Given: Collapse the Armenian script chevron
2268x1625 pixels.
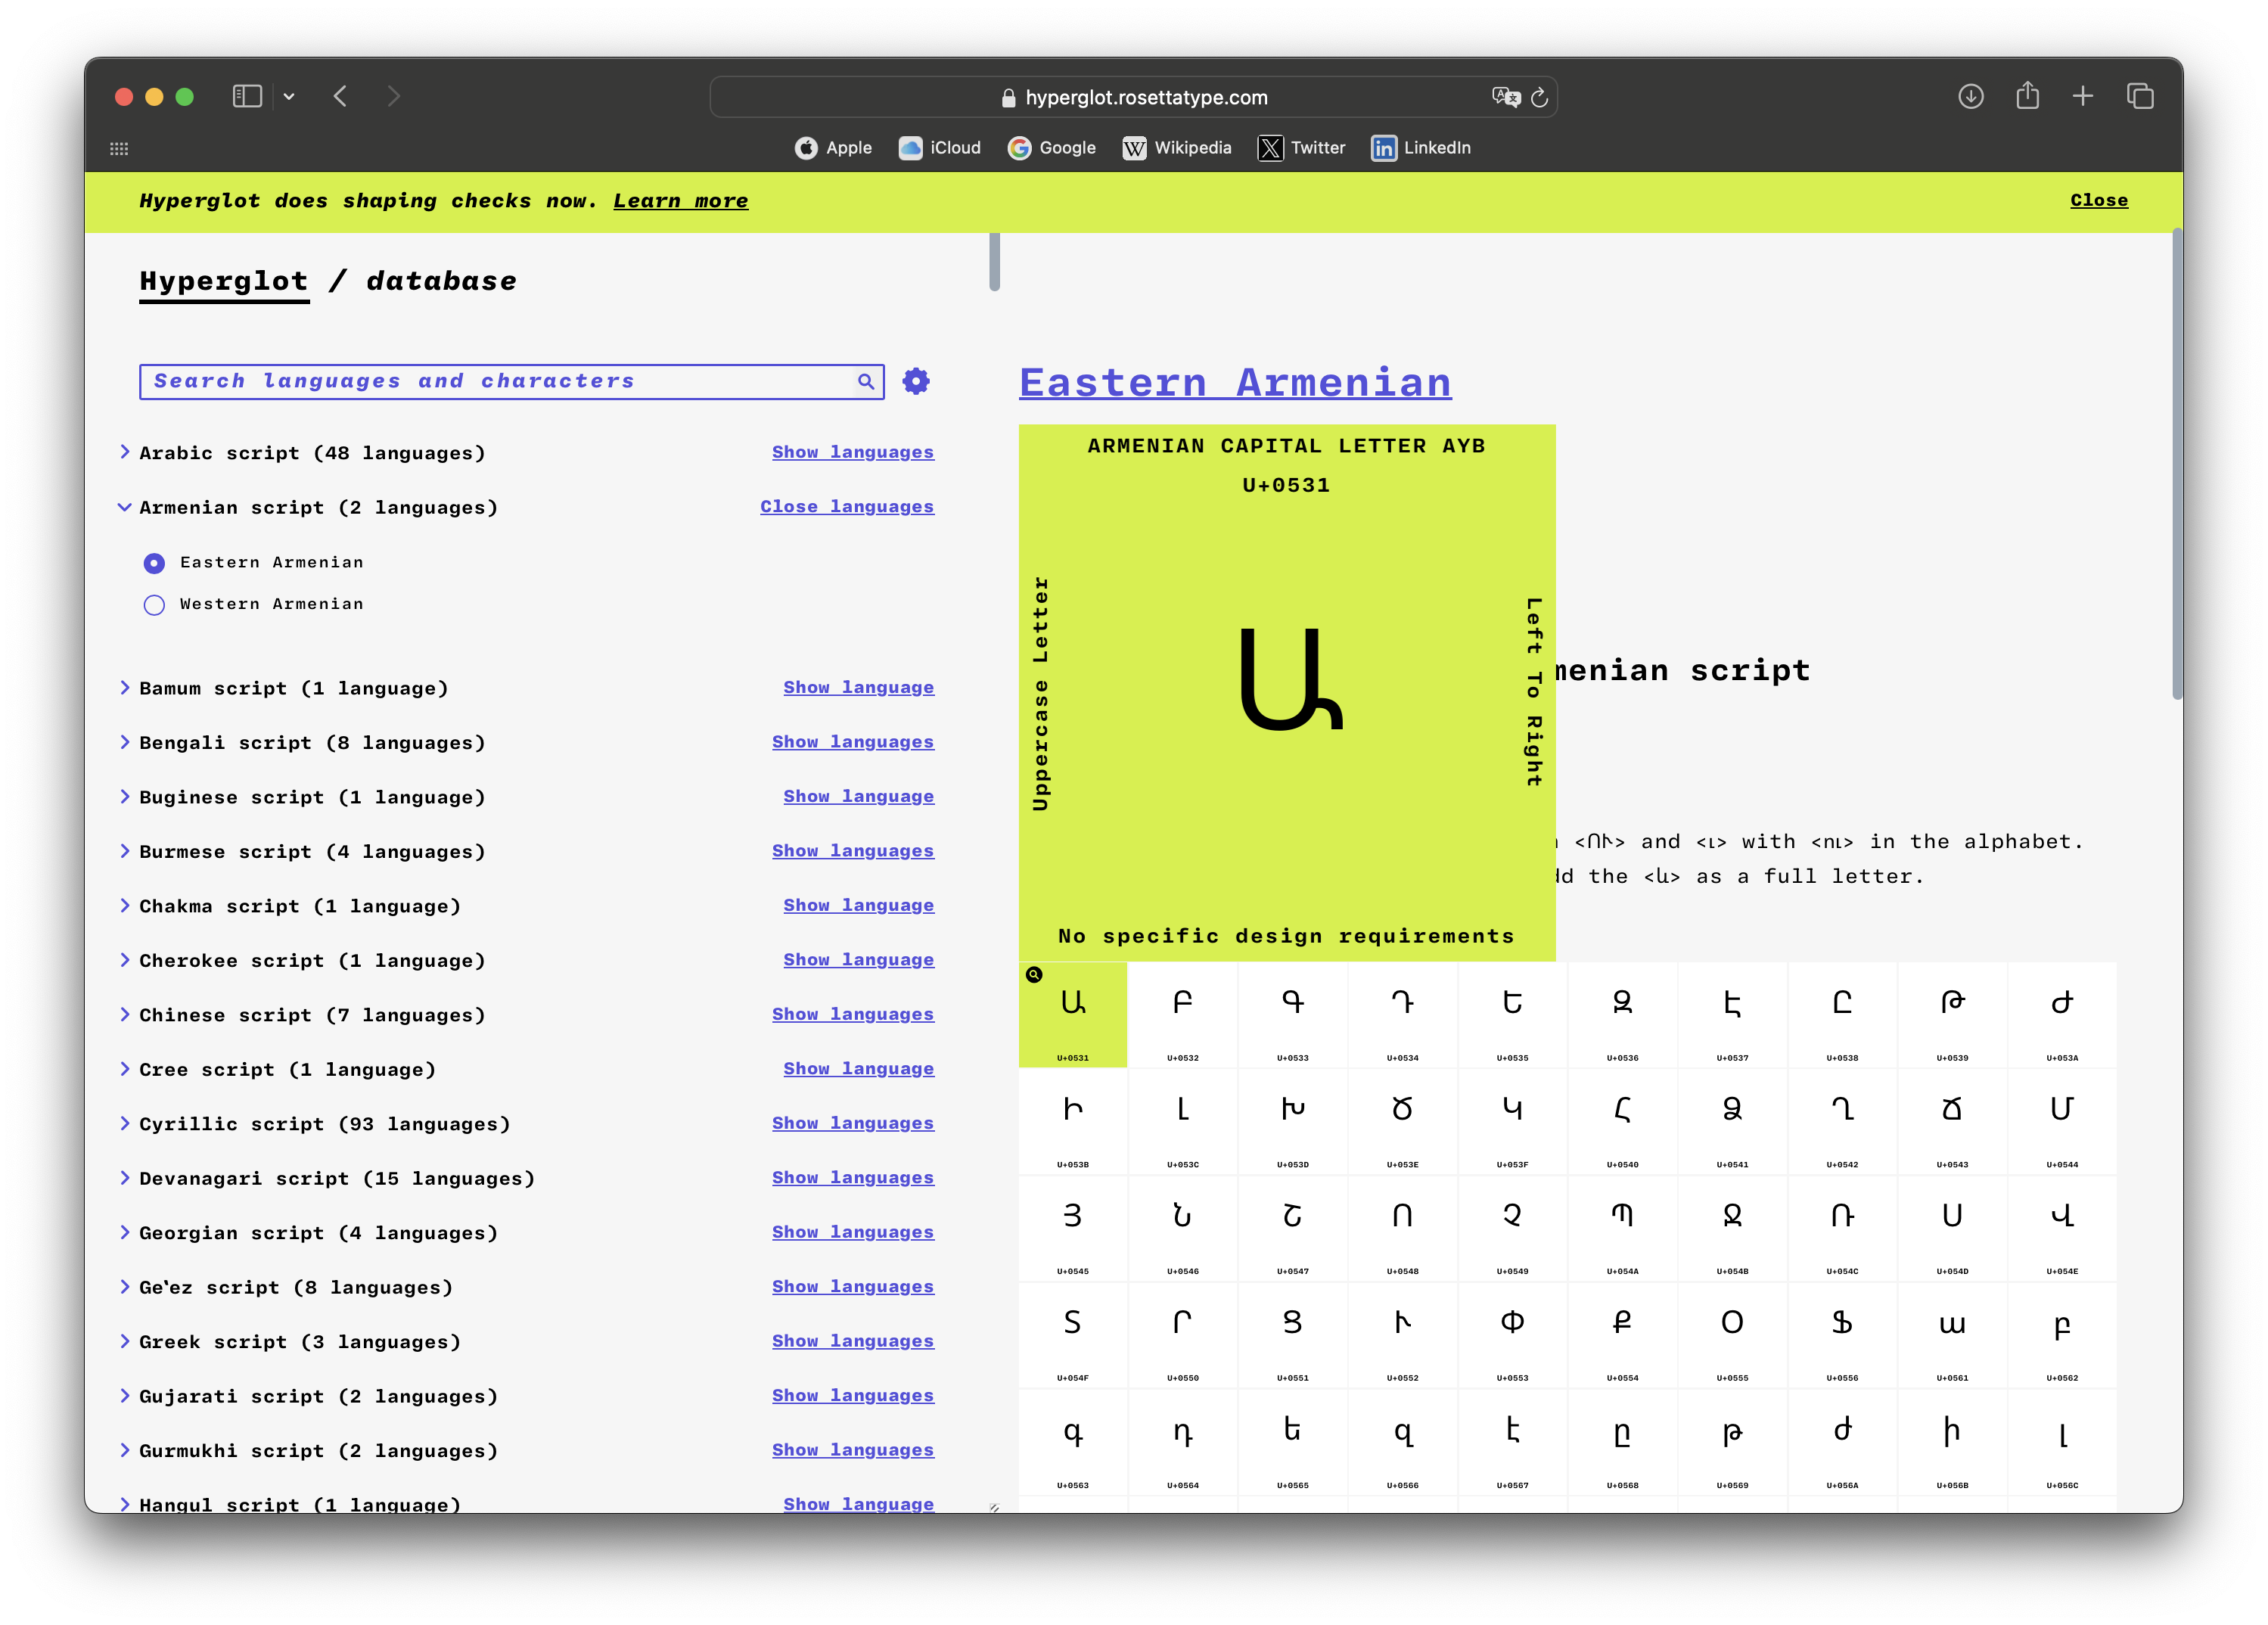Looking at the screenshot, I should 125,507.
